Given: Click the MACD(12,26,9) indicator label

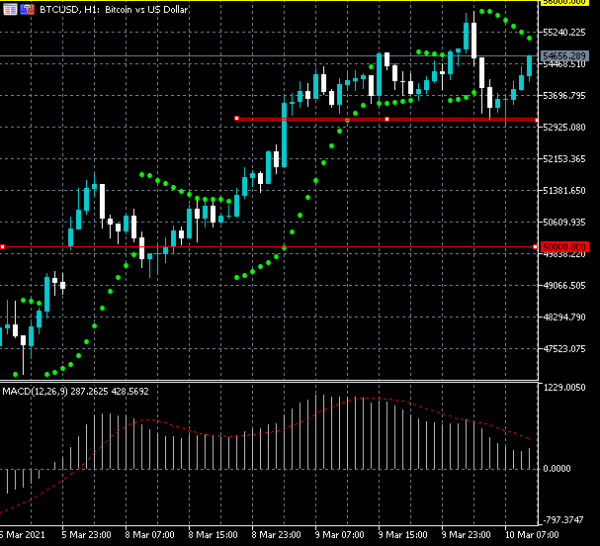Looking at the screenshot, I should [75, 391].
